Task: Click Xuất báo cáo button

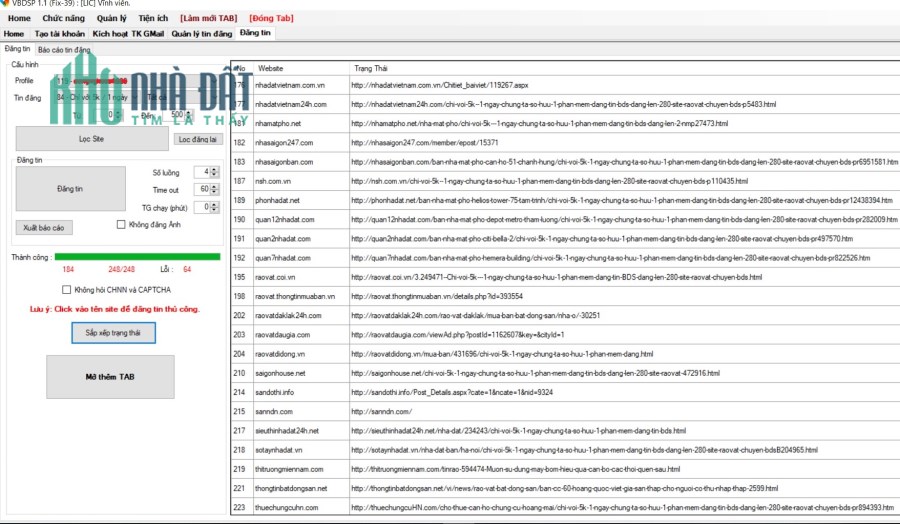Action: click(44, 228)
